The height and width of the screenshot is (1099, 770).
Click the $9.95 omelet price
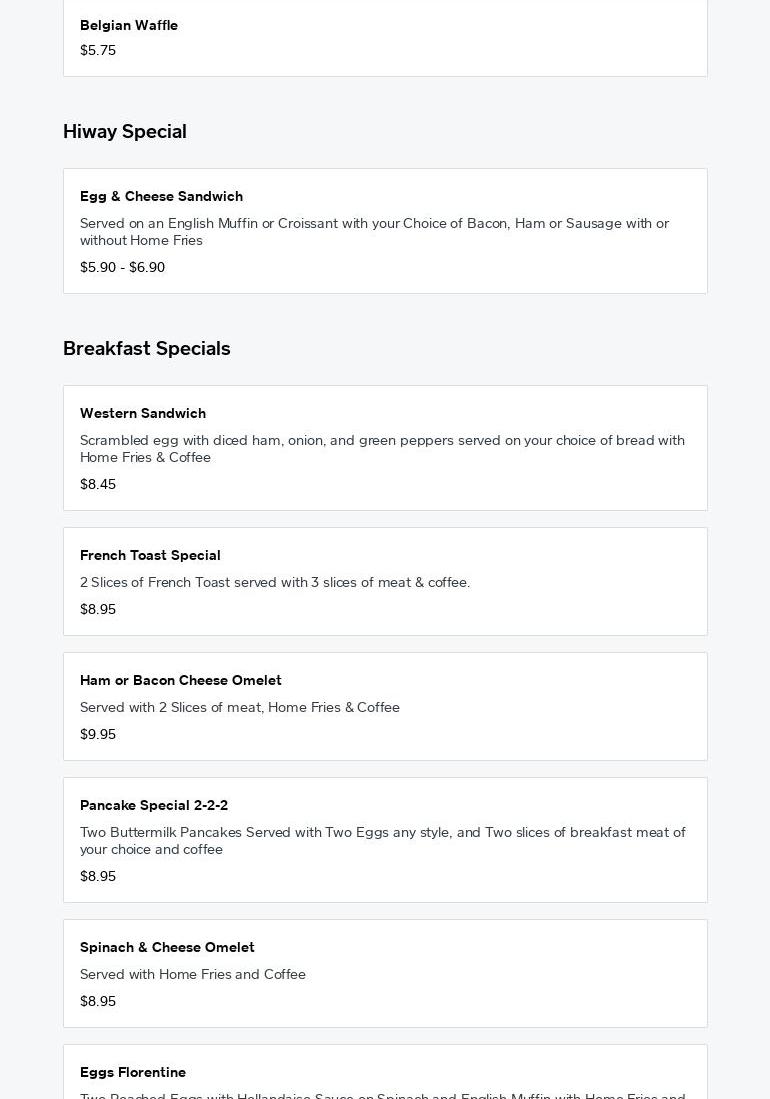click(x=98, y=734)
